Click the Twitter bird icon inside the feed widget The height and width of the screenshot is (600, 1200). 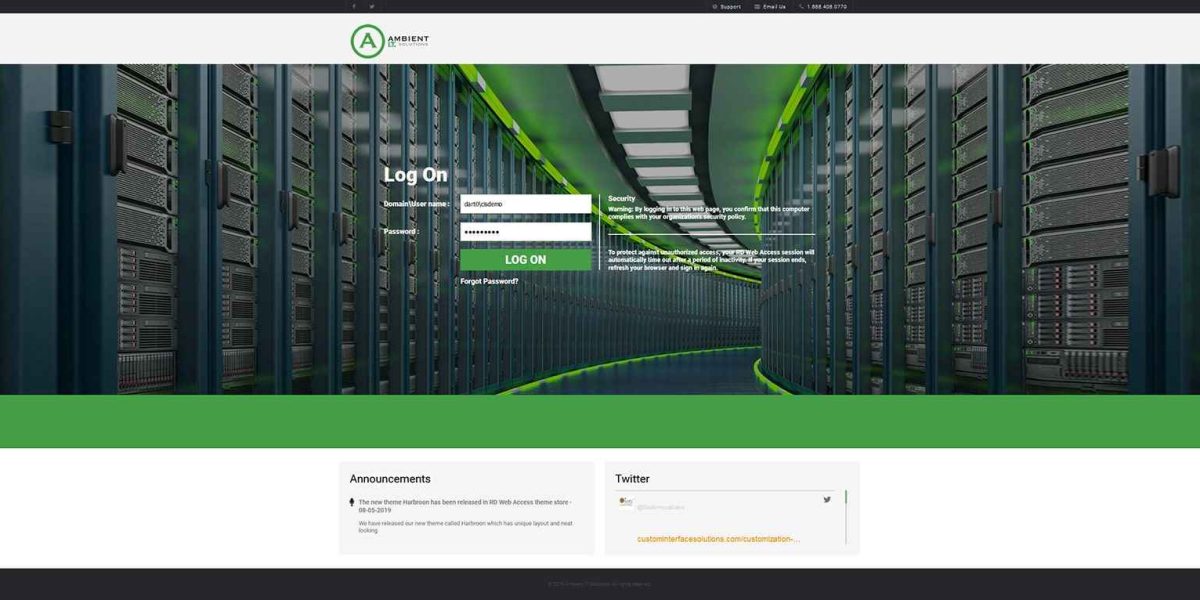pyautogui.click(x=827, y=499)
